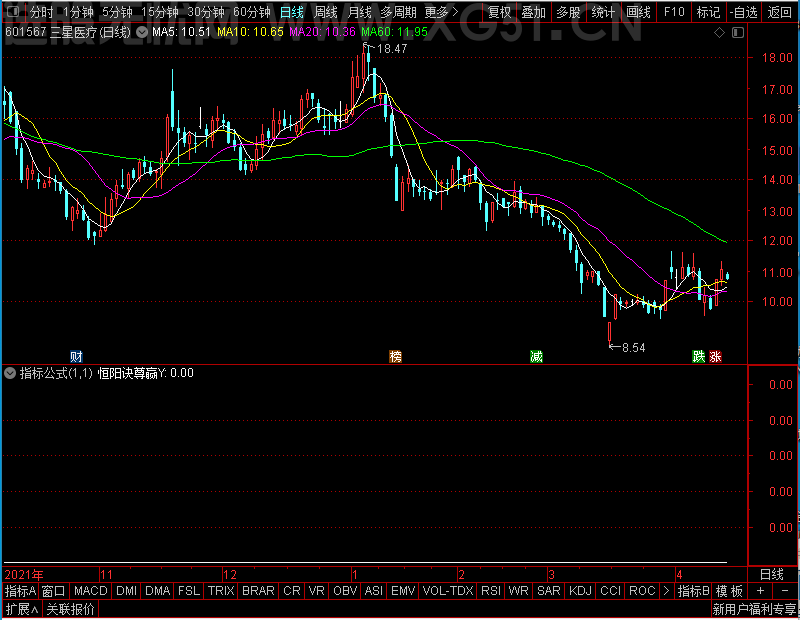The width and height of the screenshot is (800, 620).
Task: Click the + zoom in button
Action: pos(760,591)
